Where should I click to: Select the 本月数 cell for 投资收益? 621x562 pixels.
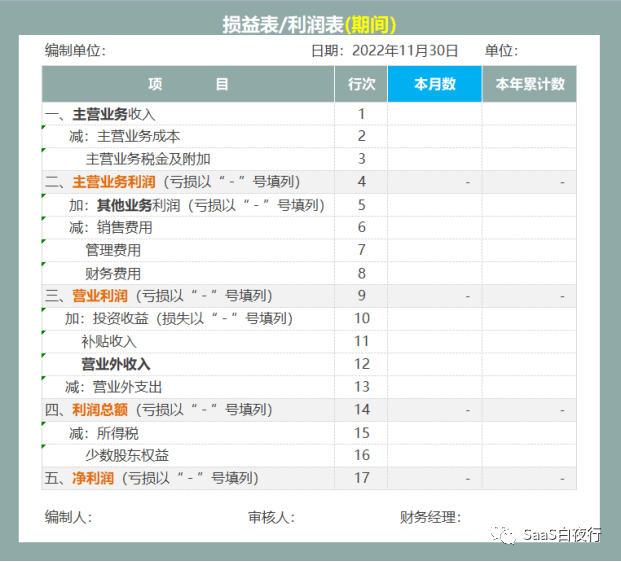[434, 319]
